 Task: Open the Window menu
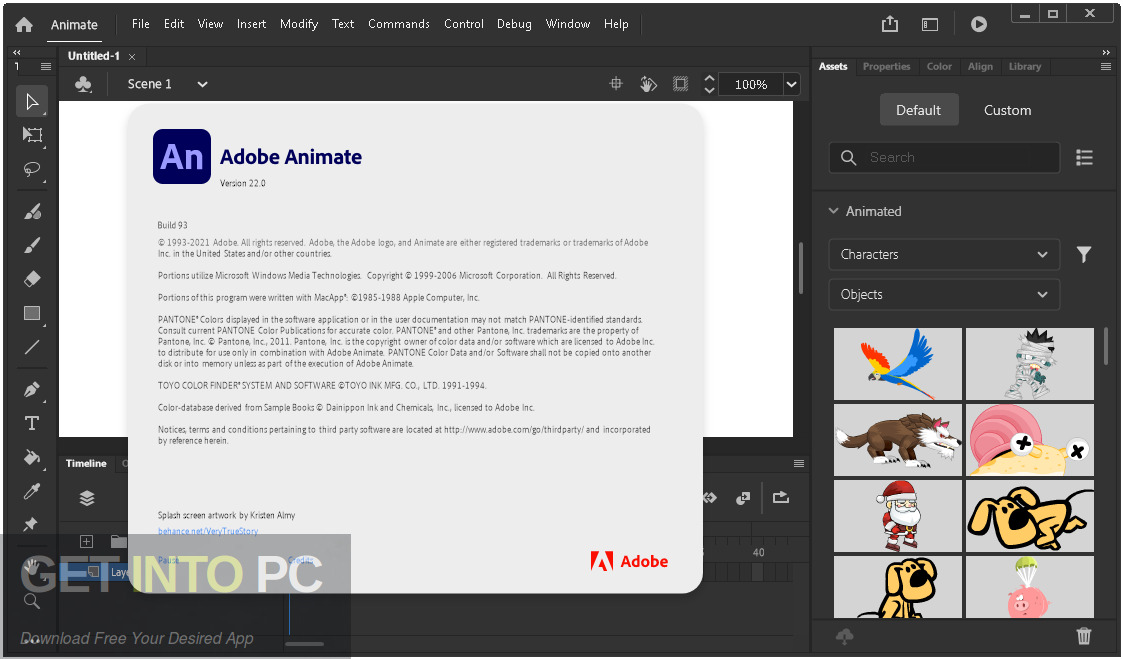point(568,24)
